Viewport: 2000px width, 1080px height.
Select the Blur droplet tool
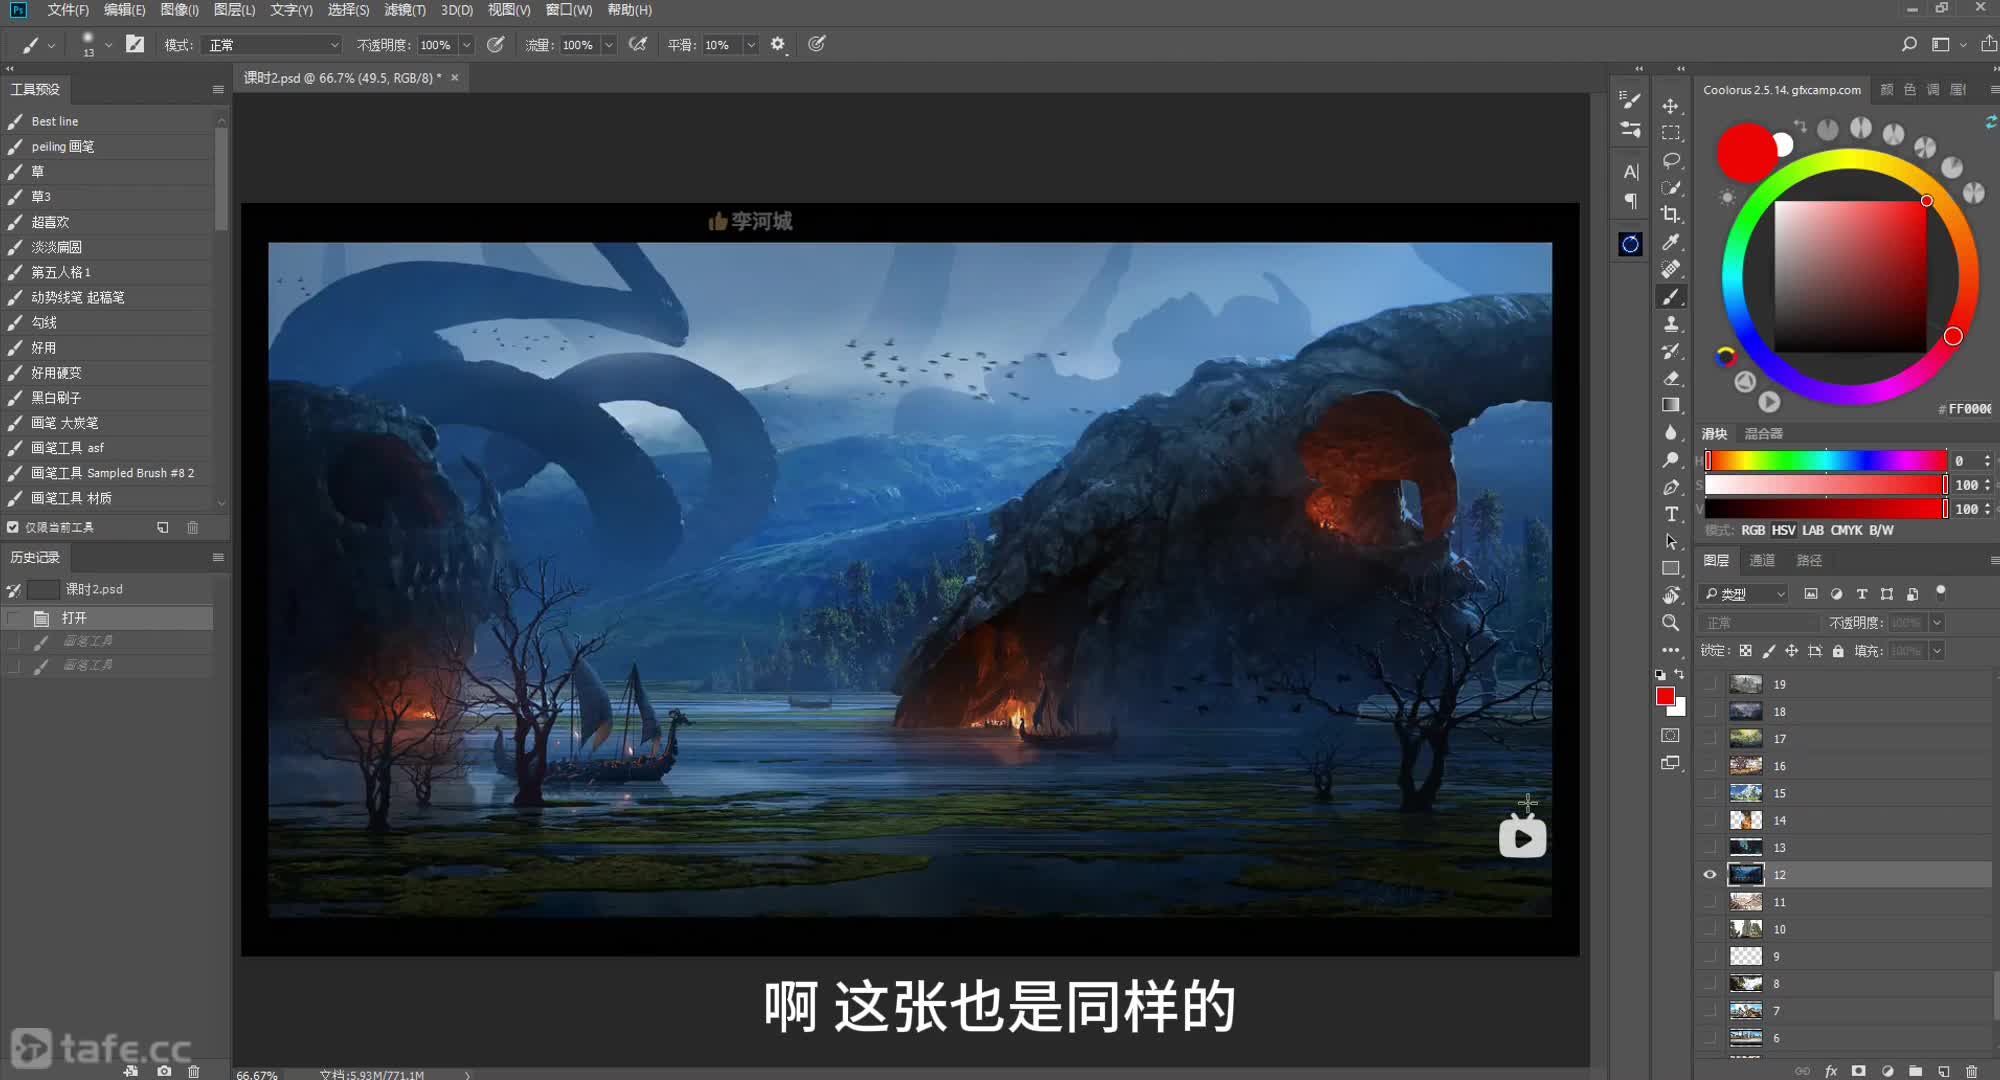pyautogui.click(x=1670, y=432)
